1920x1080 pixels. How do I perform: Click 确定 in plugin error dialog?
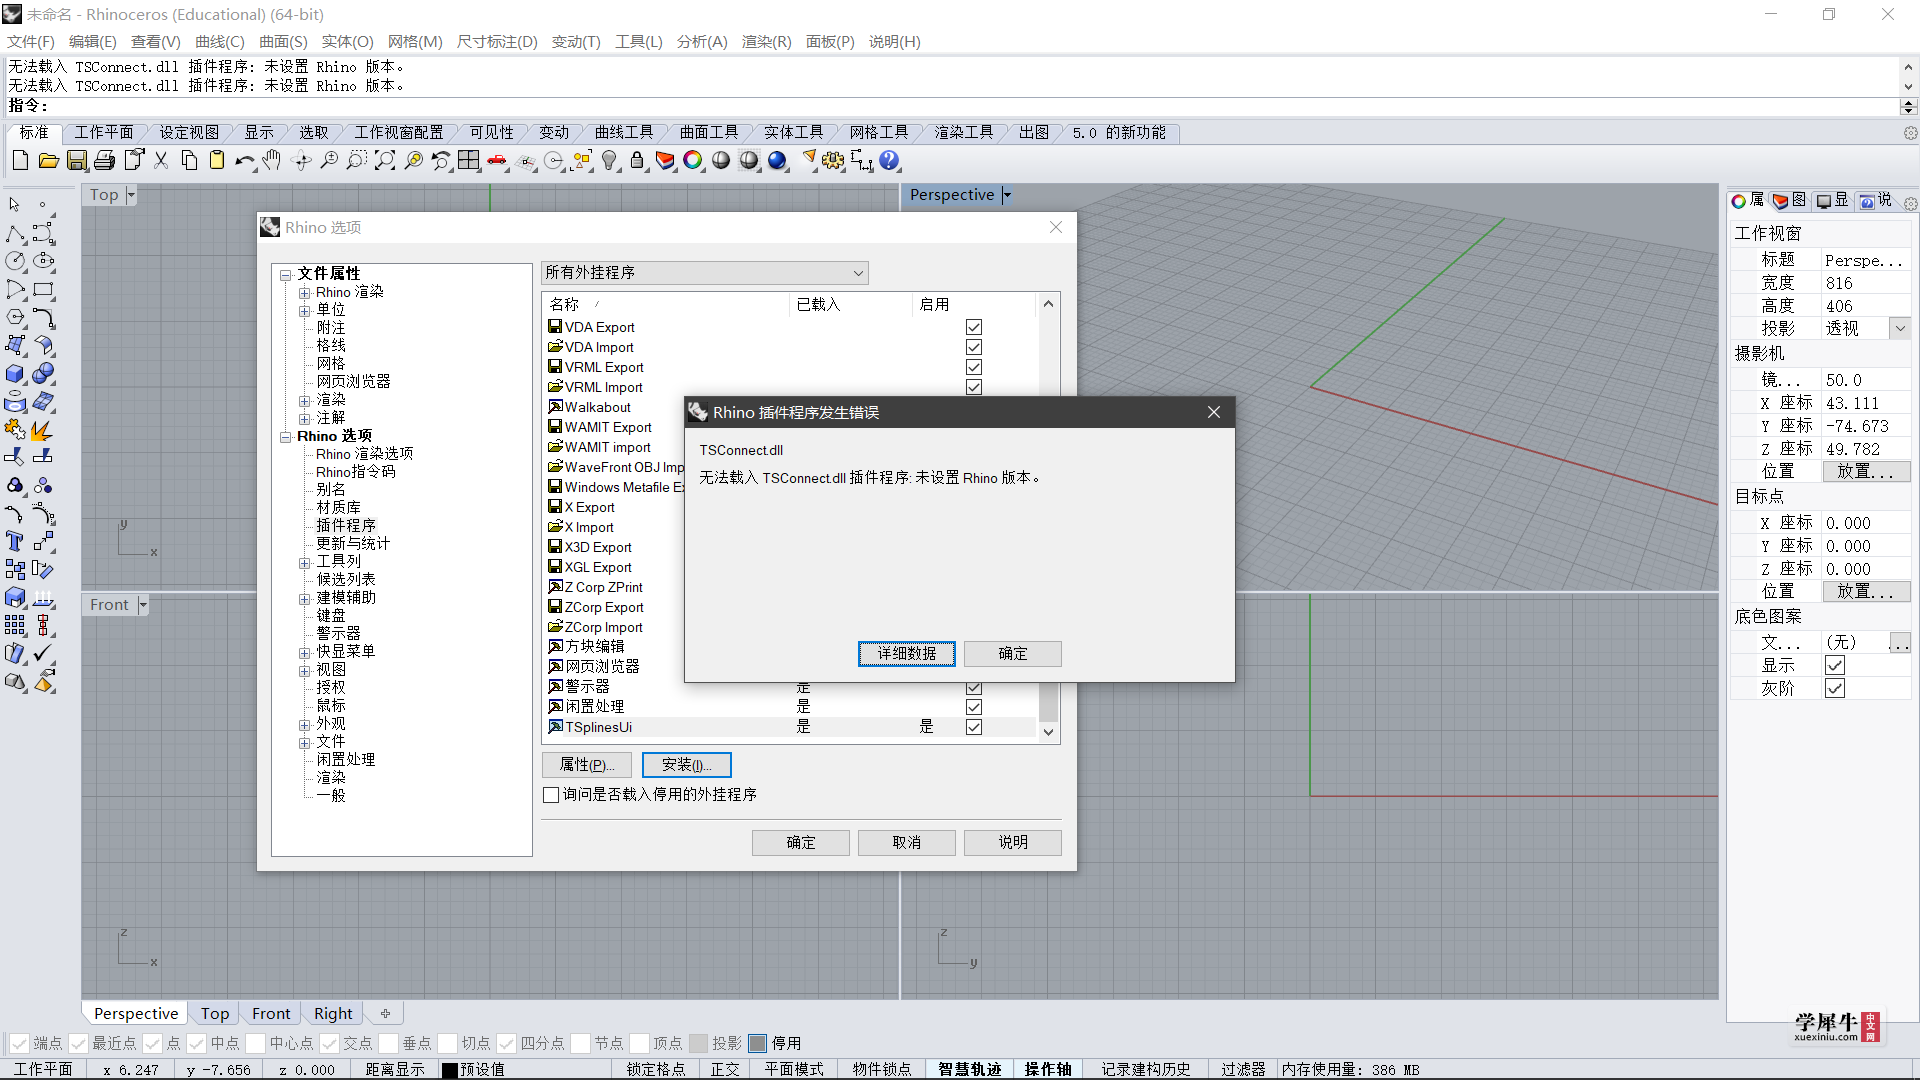click(x=1013, y=653)
